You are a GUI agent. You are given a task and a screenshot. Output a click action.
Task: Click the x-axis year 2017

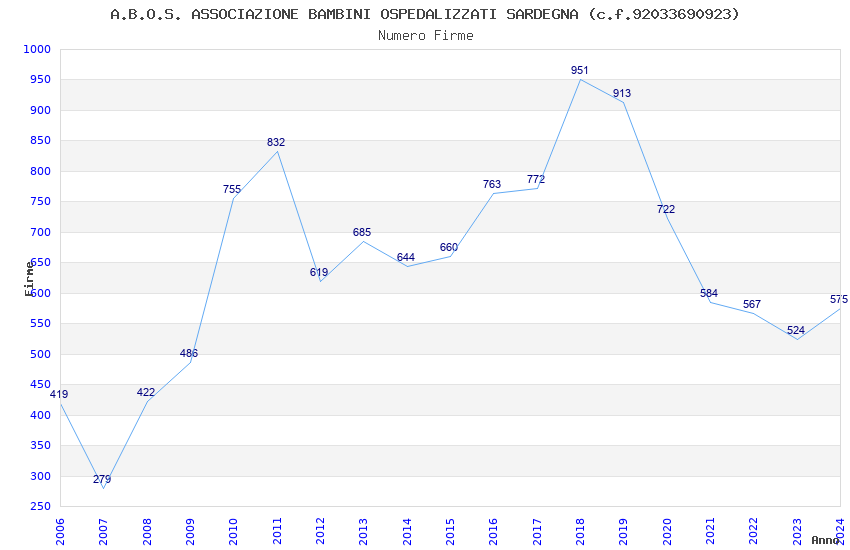point(537,532)
